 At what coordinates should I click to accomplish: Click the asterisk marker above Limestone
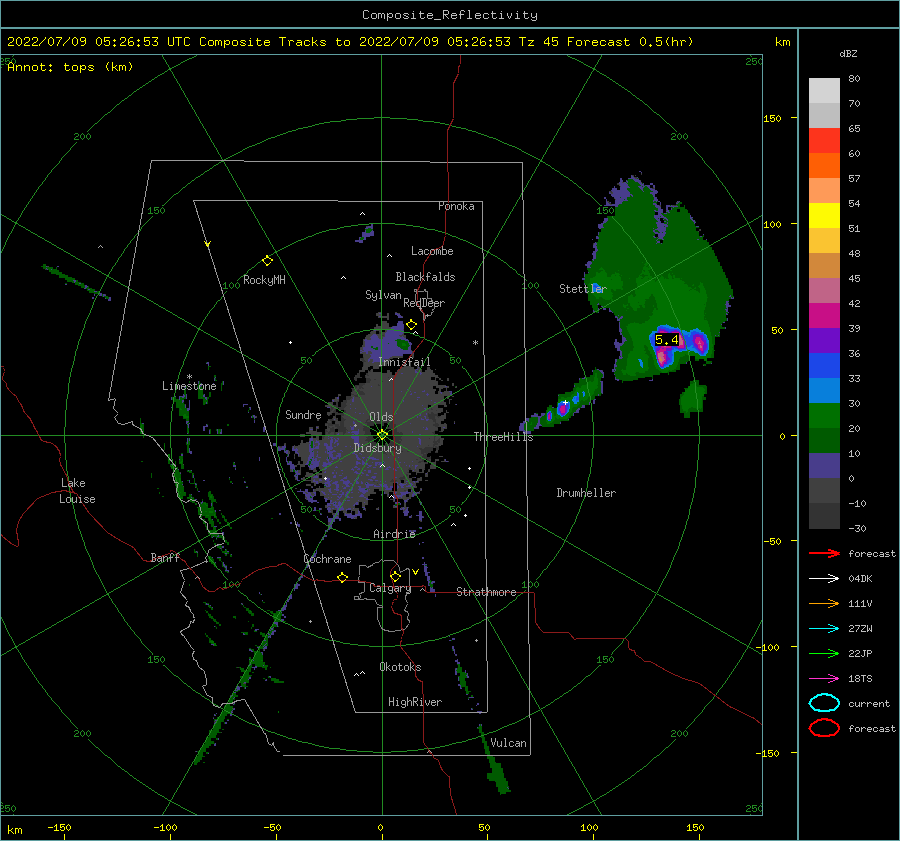pyautogui.click(x=189, y=377)
